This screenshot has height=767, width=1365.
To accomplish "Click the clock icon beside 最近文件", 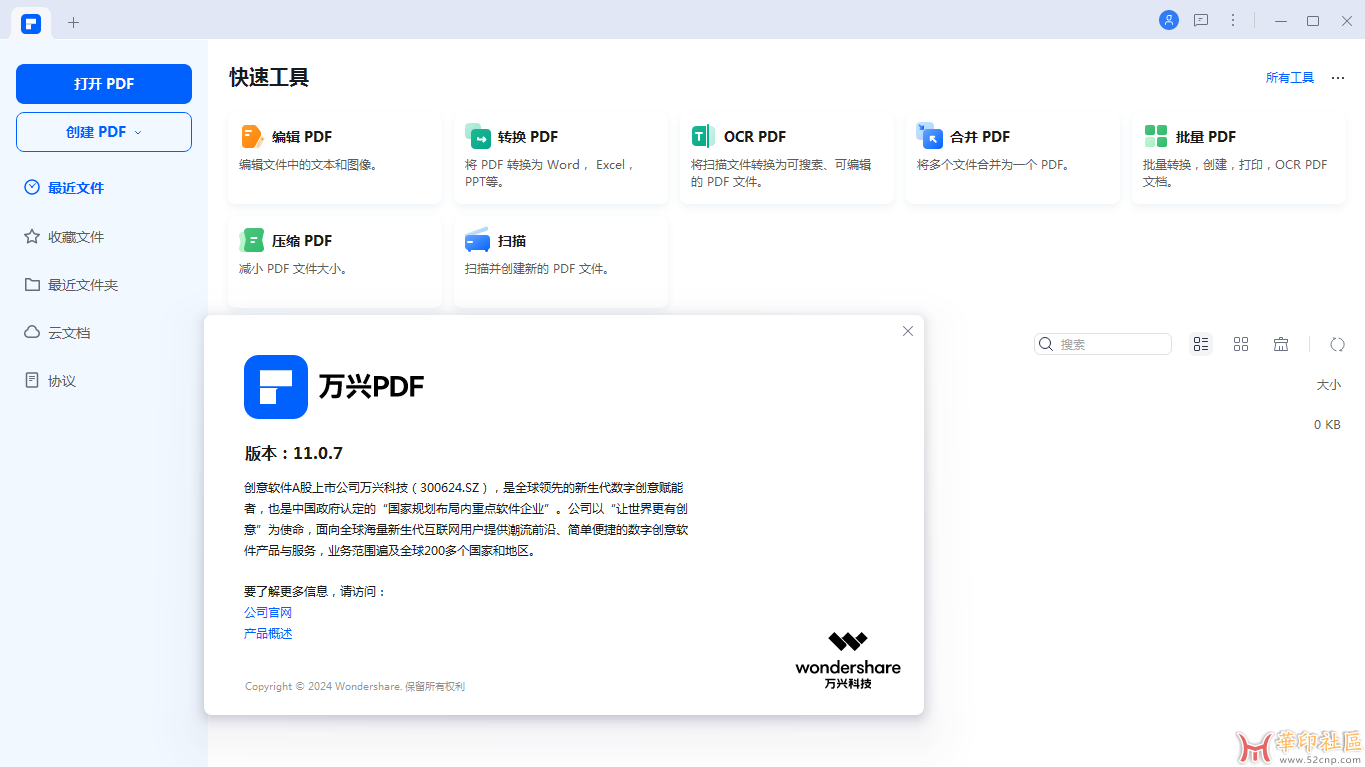I will click(x=32, y=187).
